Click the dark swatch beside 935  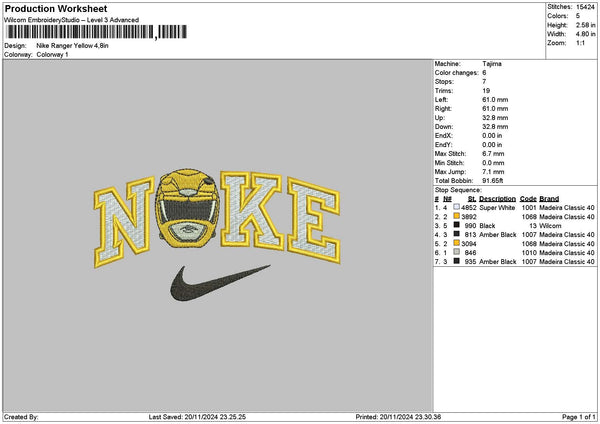(x=457, y=261)
